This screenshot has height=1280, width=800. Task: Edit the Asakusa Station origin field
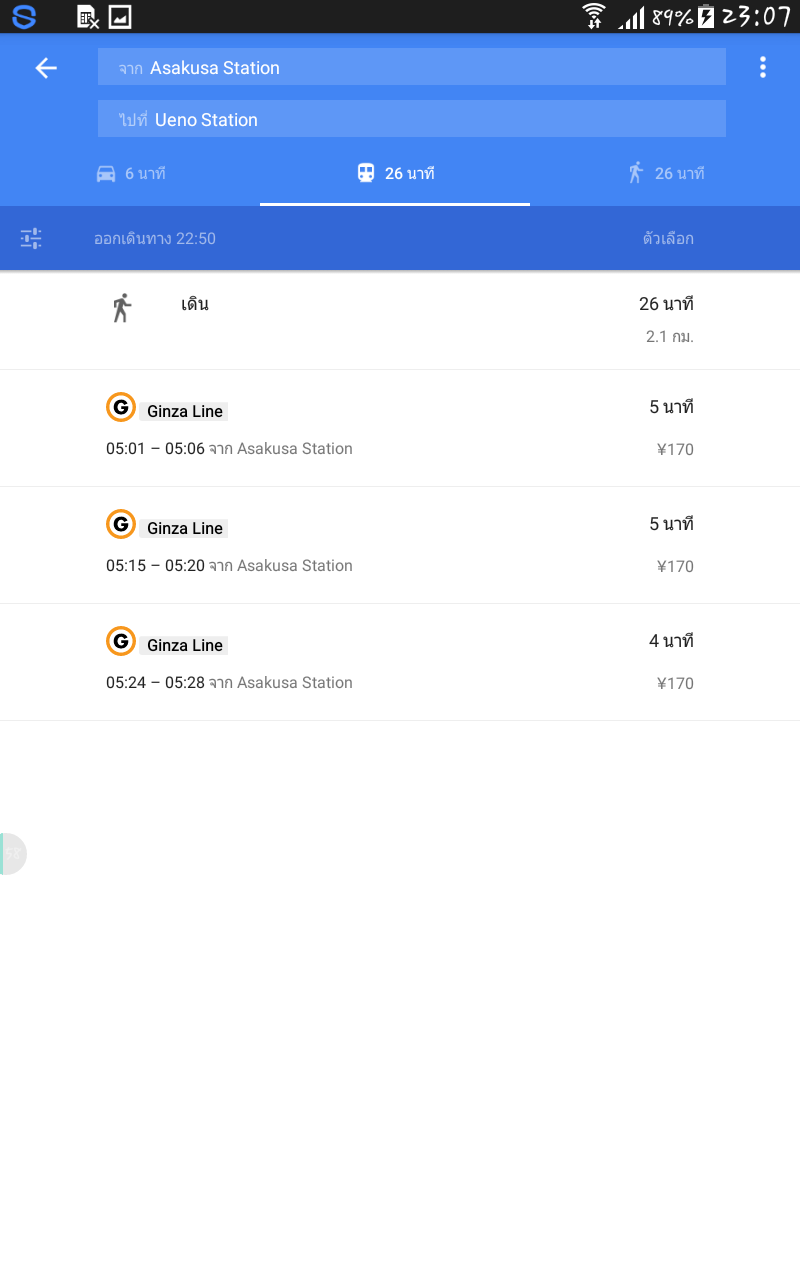(412, 67)
